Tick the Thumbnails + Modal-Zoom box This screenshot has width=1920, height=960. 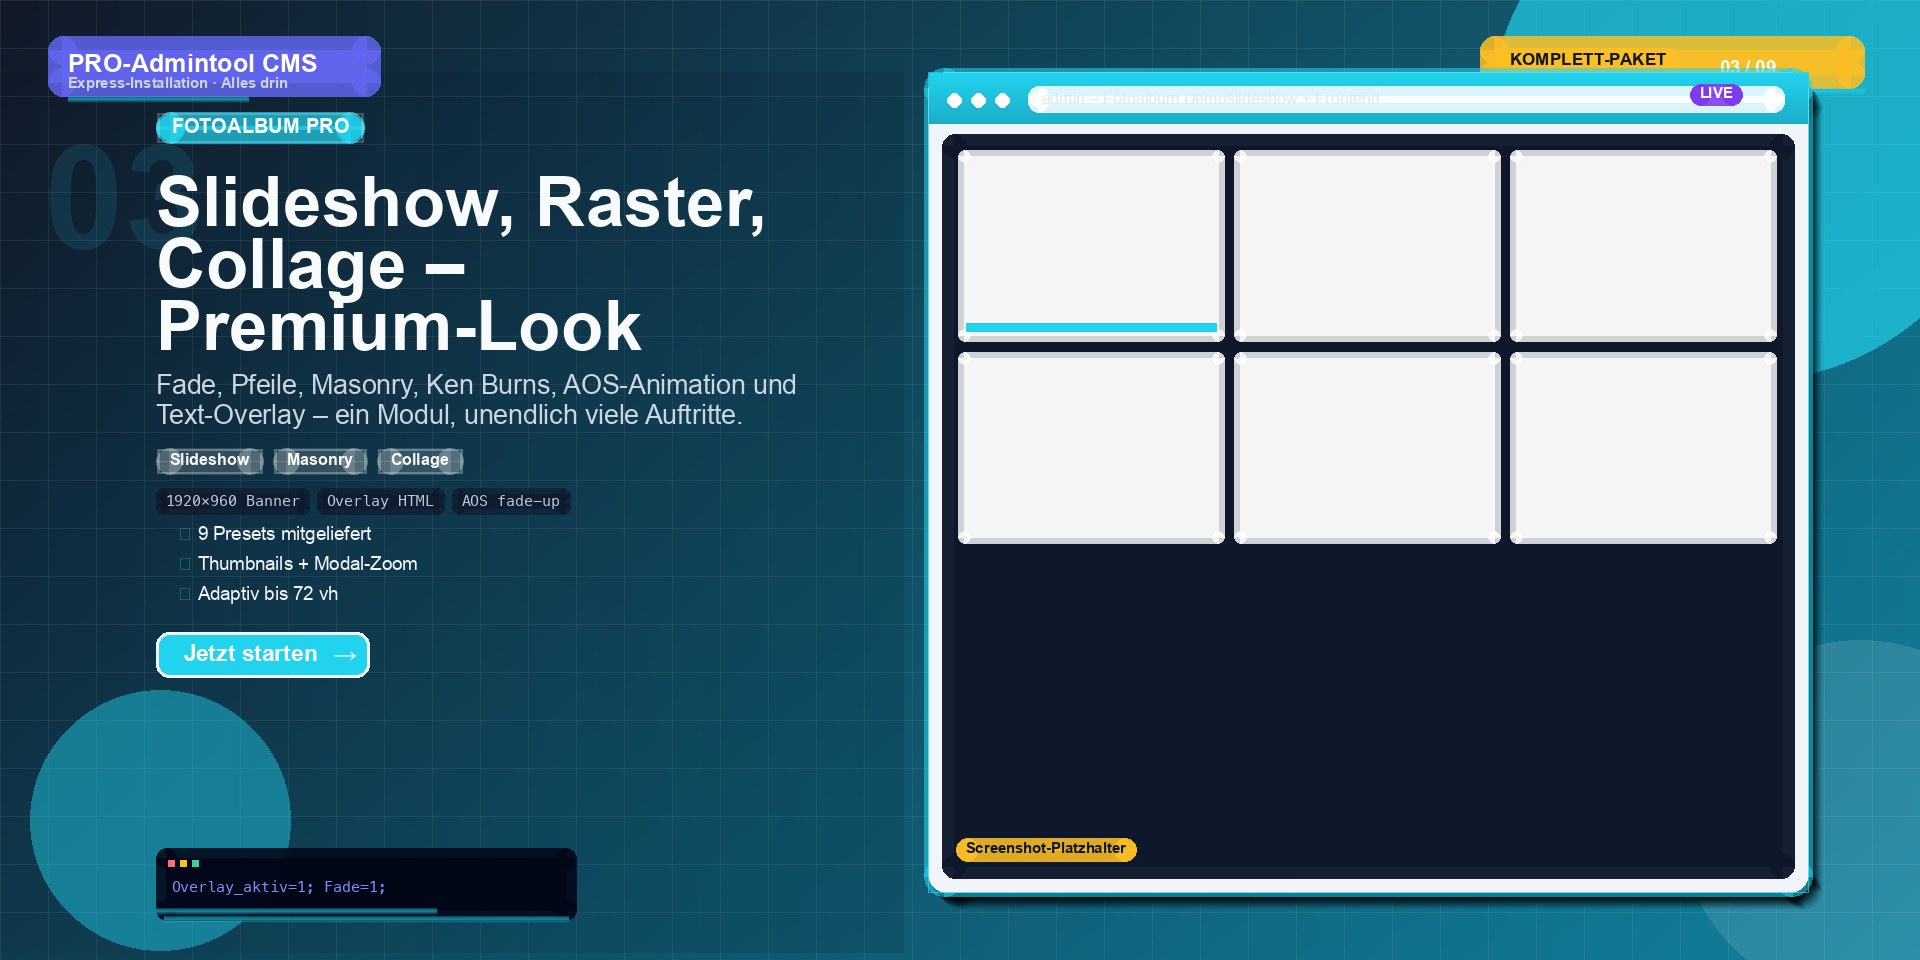coord(185,564)
